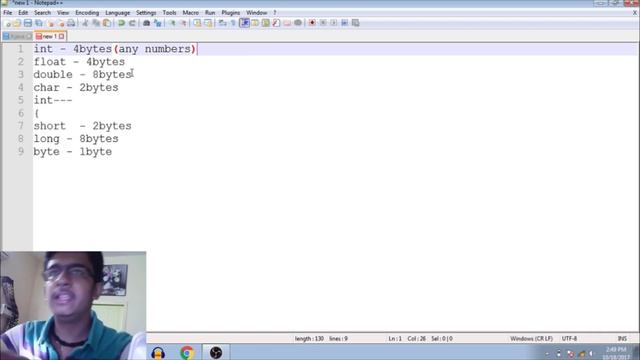This screenshot has width=640, height=360.
Task: Click the line 'float - 4bytes'
Action: tap(79, 62)
